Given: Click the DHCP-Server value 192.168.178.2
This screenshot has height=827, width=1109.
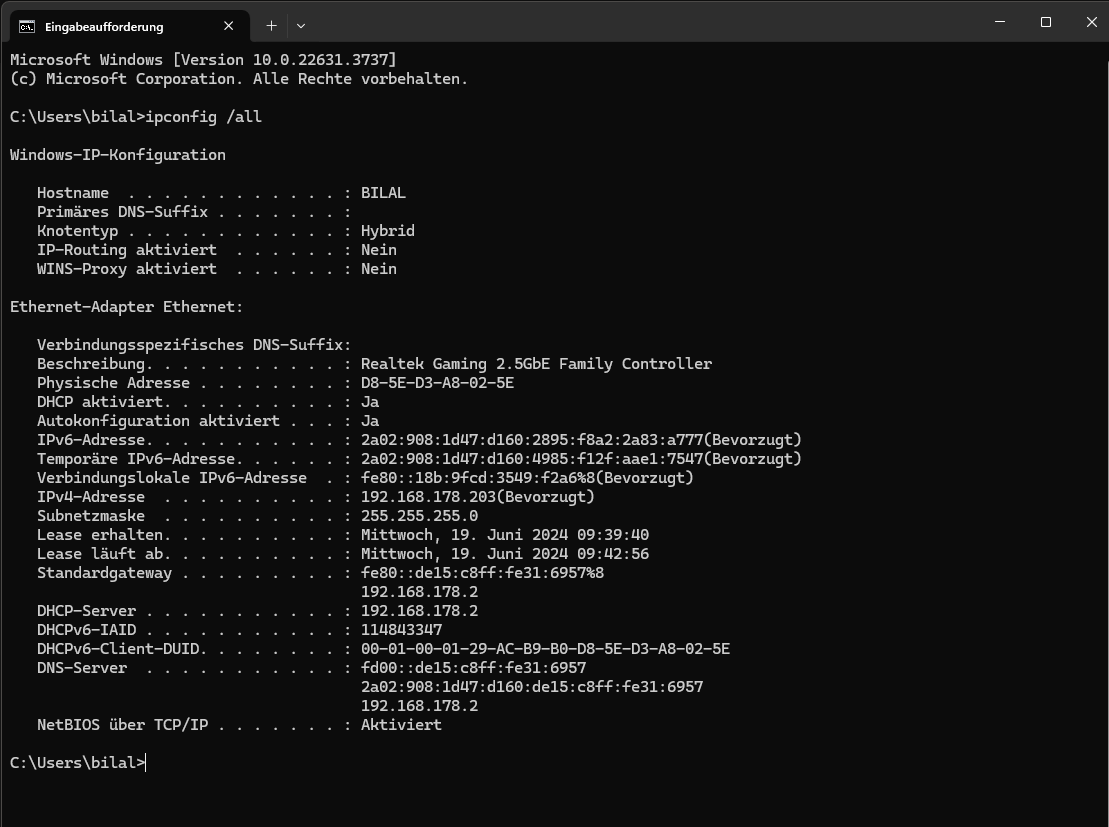Looking at the screenshot, I should point(419,611).
